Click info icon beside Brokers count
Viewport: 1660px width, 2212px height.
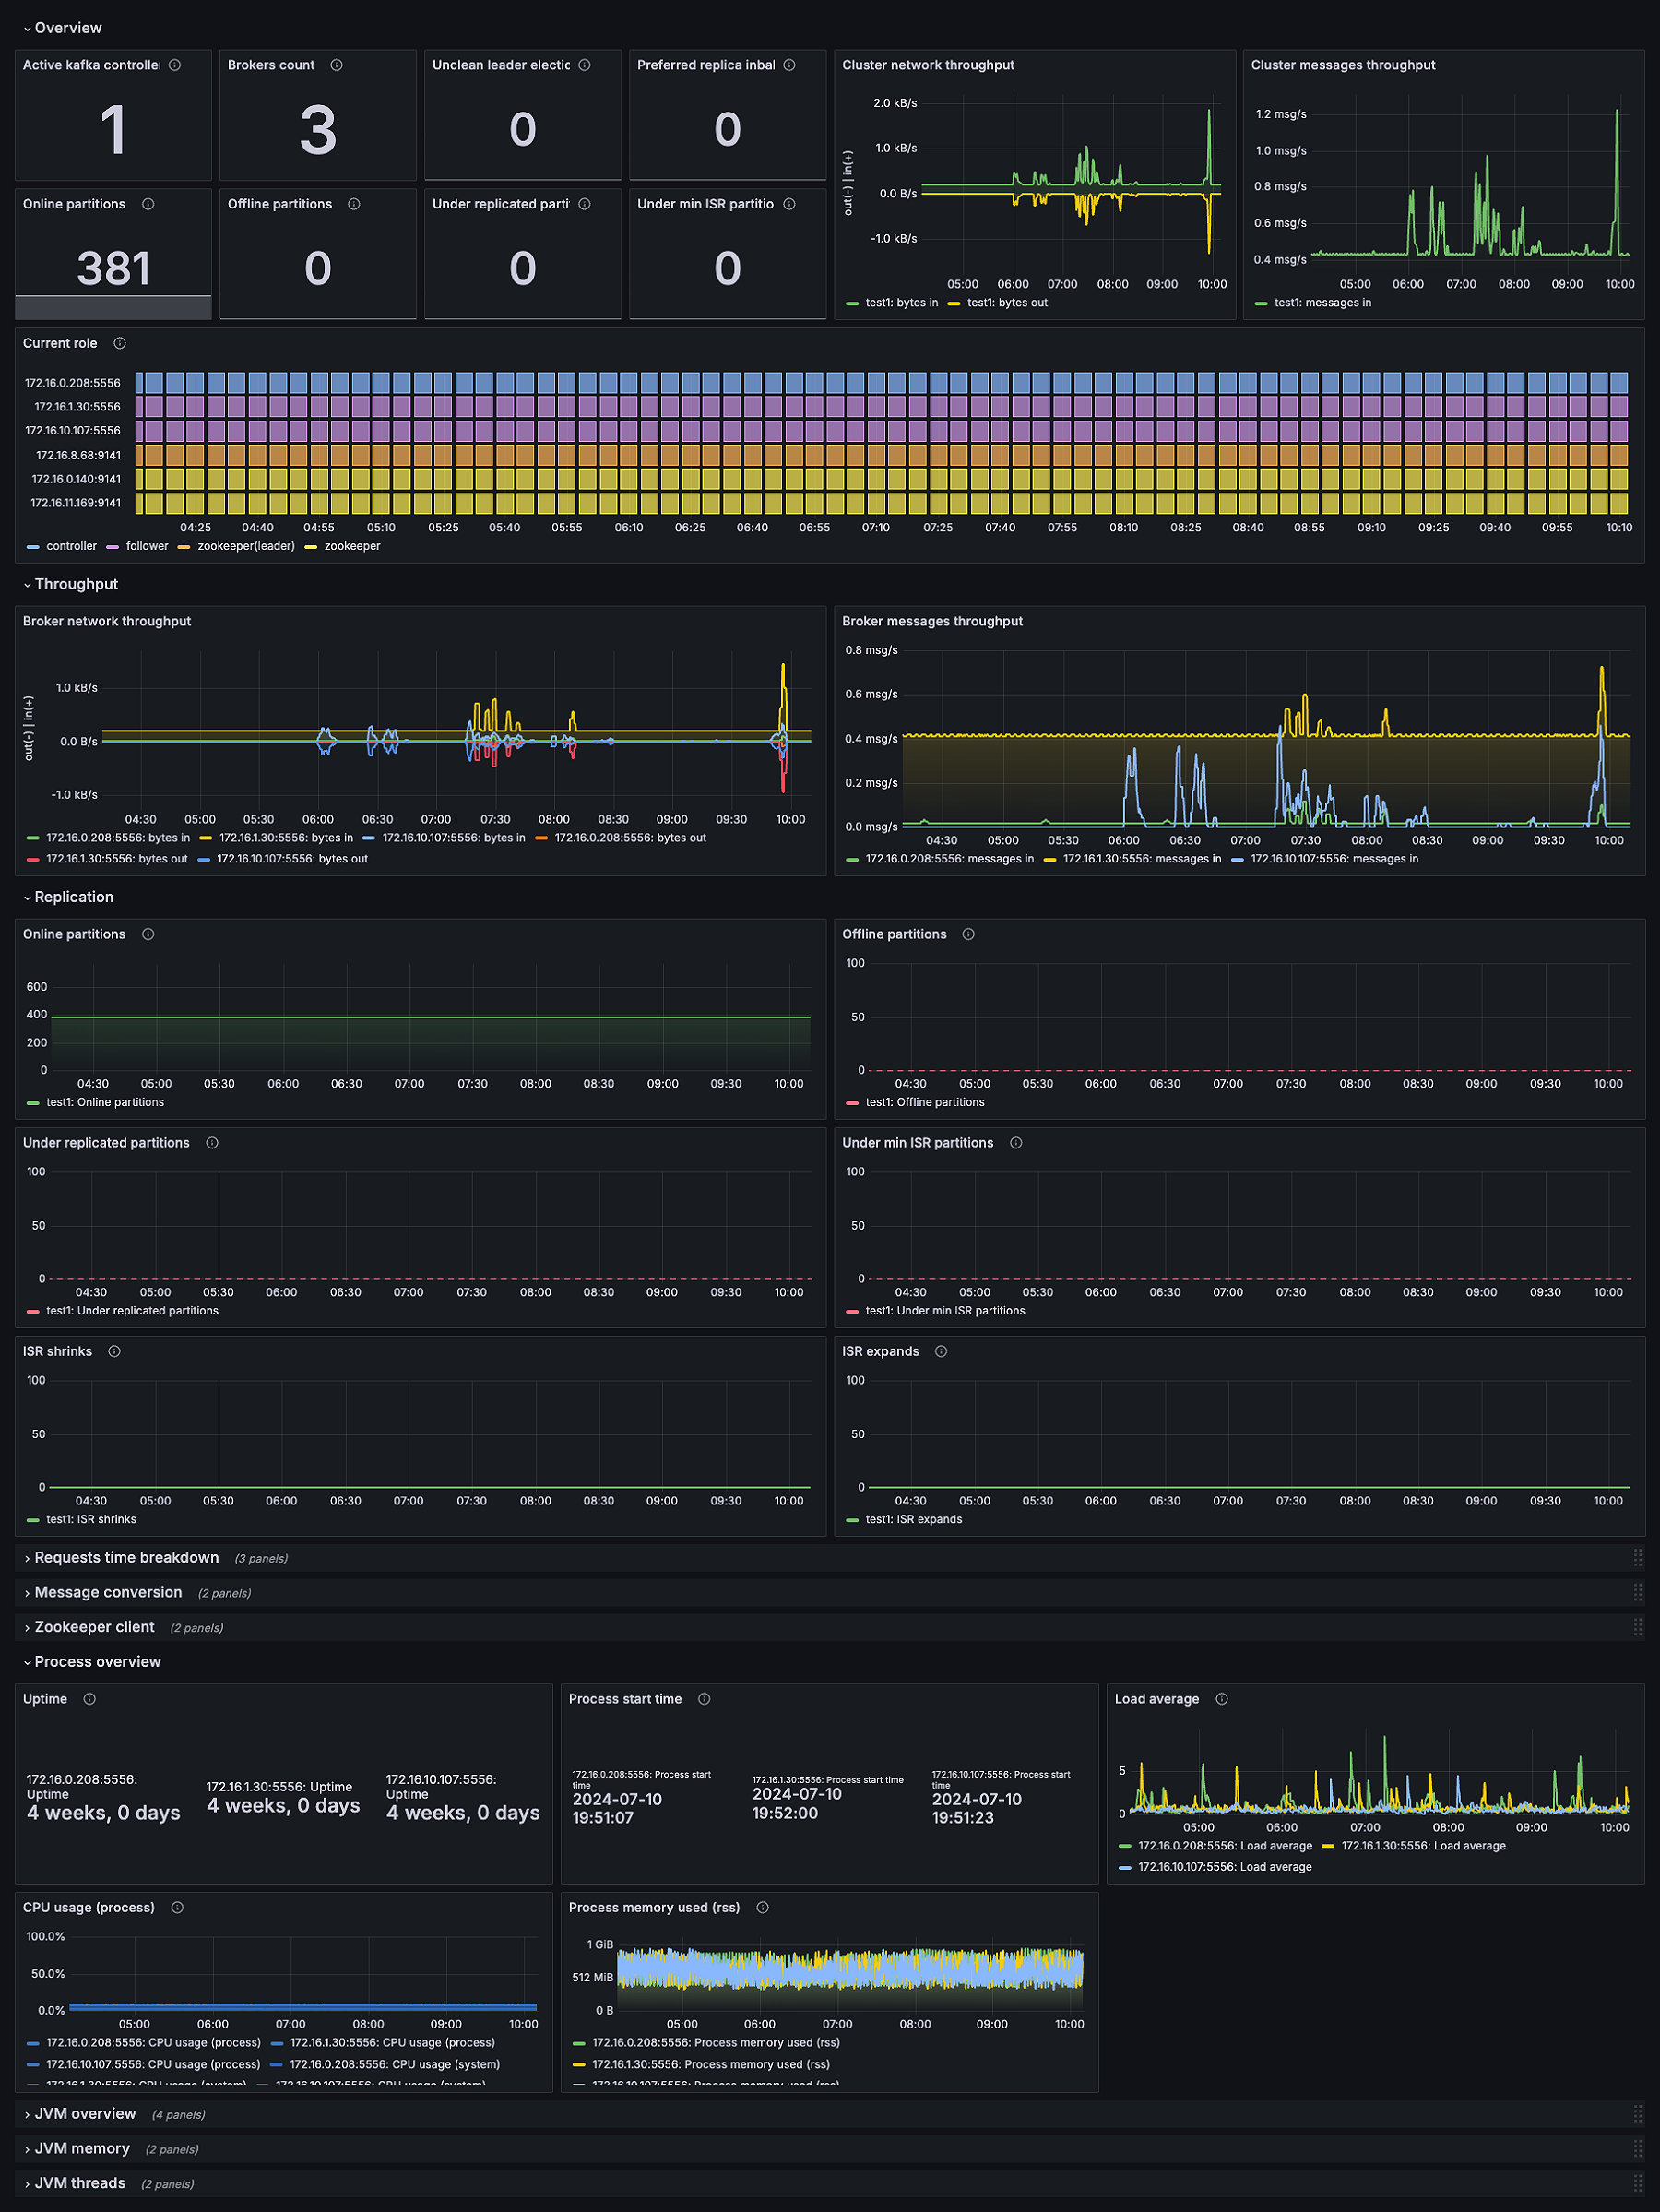coord(336,65)
